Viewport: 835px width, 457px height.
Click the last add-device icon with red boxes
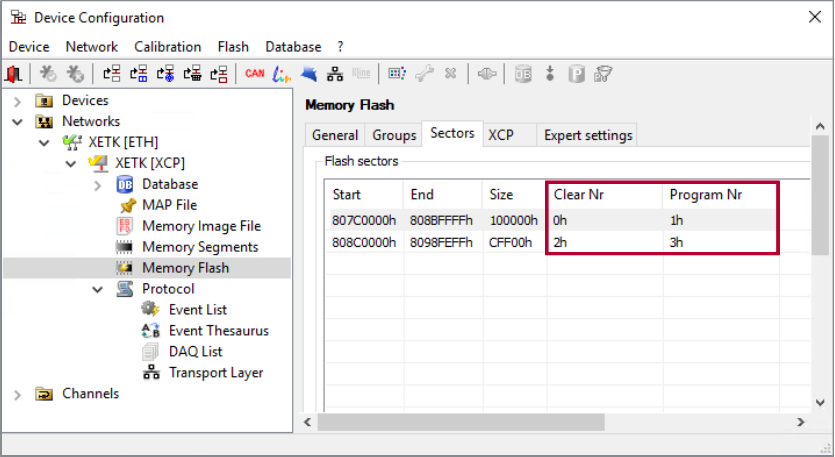(x=219, y=74)
